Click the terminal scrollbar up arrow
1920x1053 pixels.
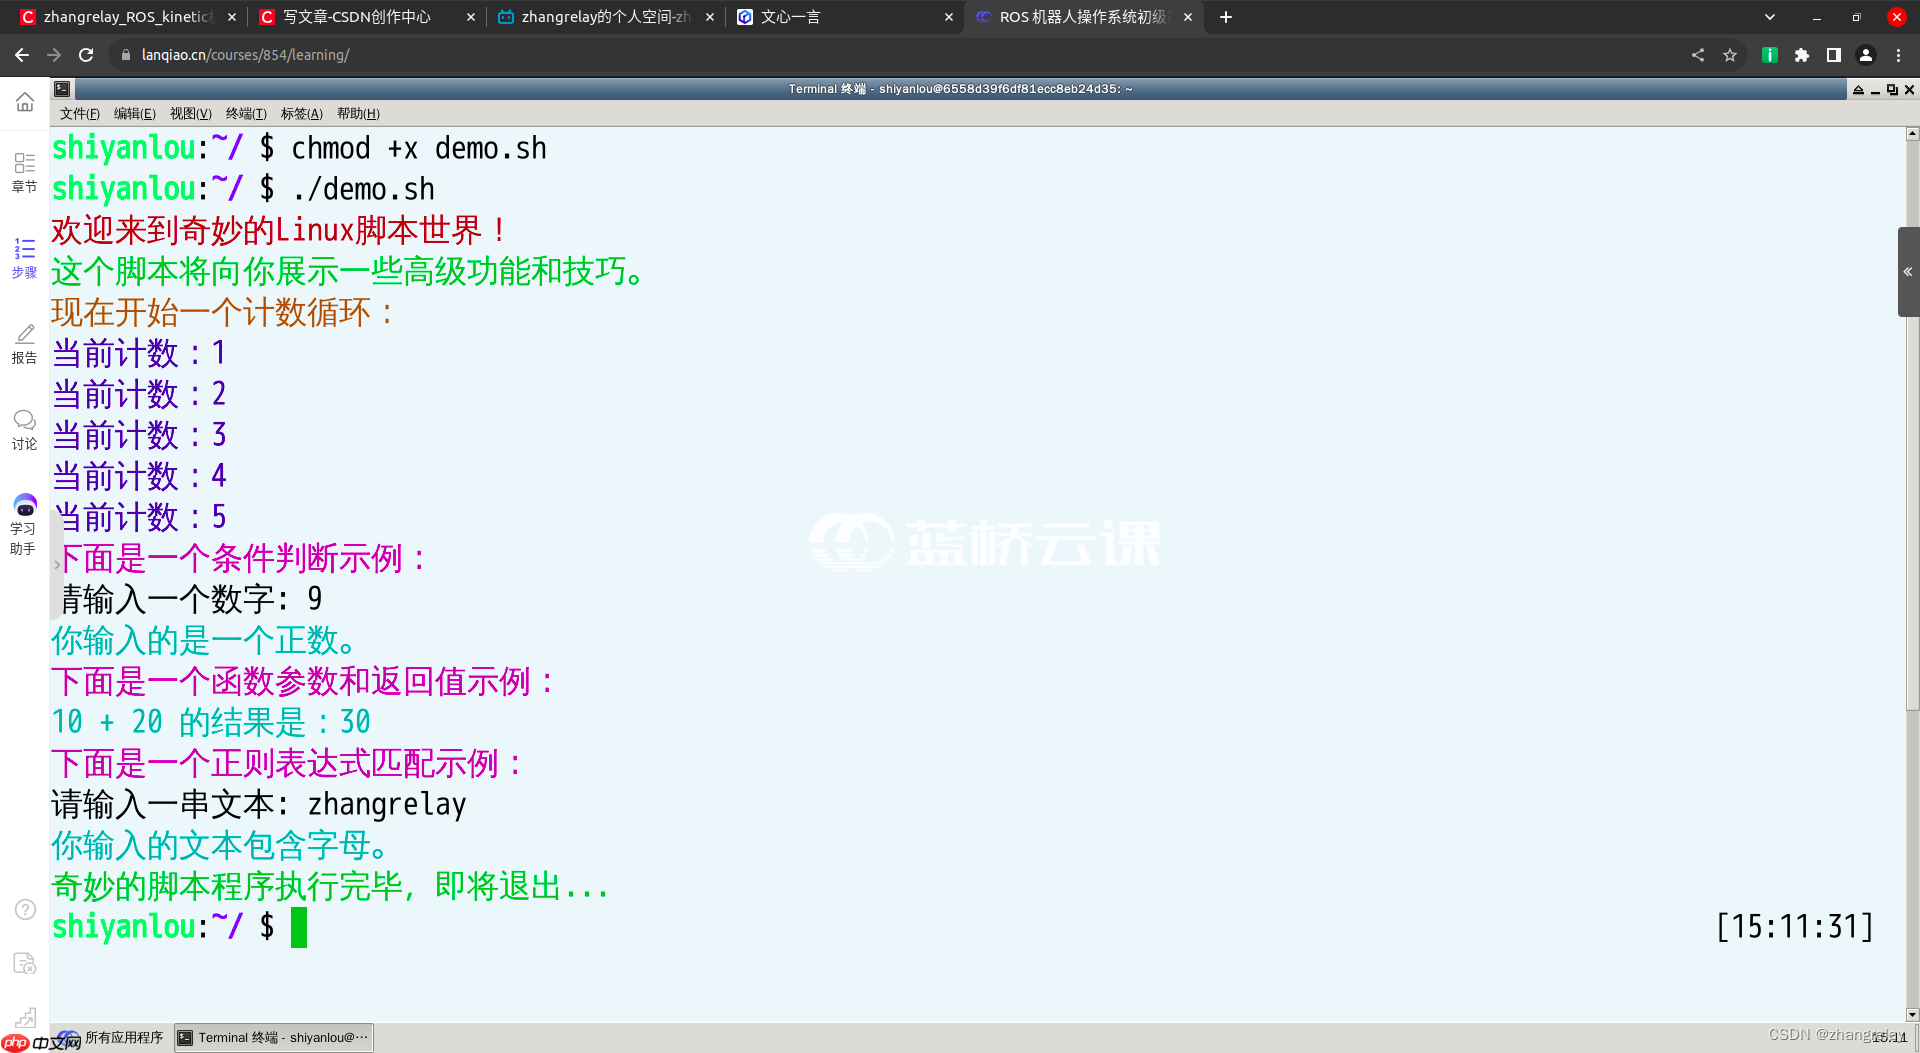click(1912, 133)
